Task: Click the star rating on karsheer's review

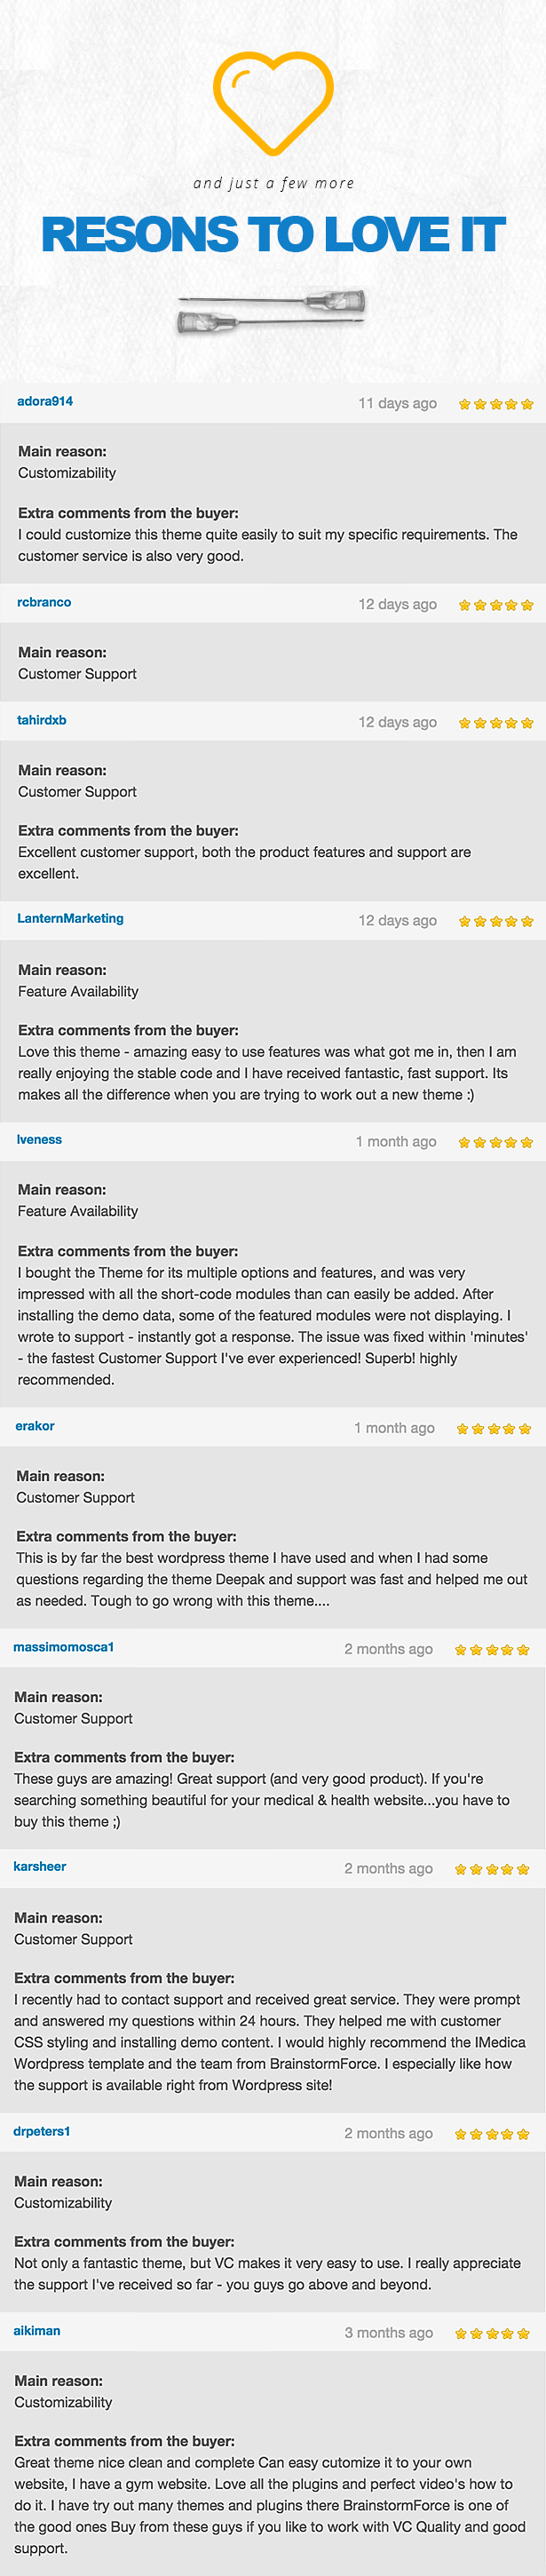Action: pyautogui.click(x=491, y=1869)
